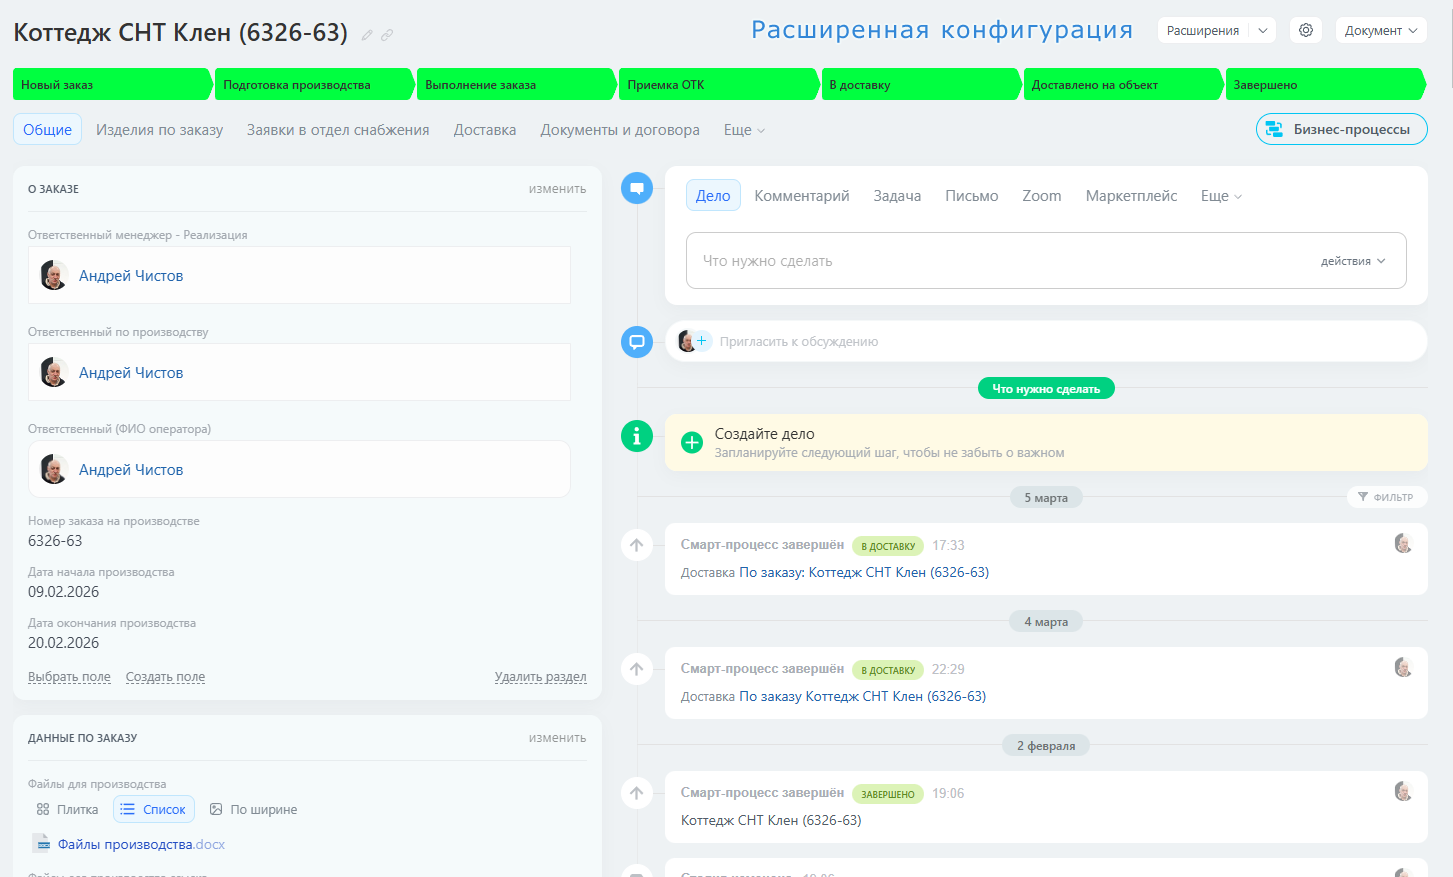Click the blue chat bubble timeline icon

point(637,188)
